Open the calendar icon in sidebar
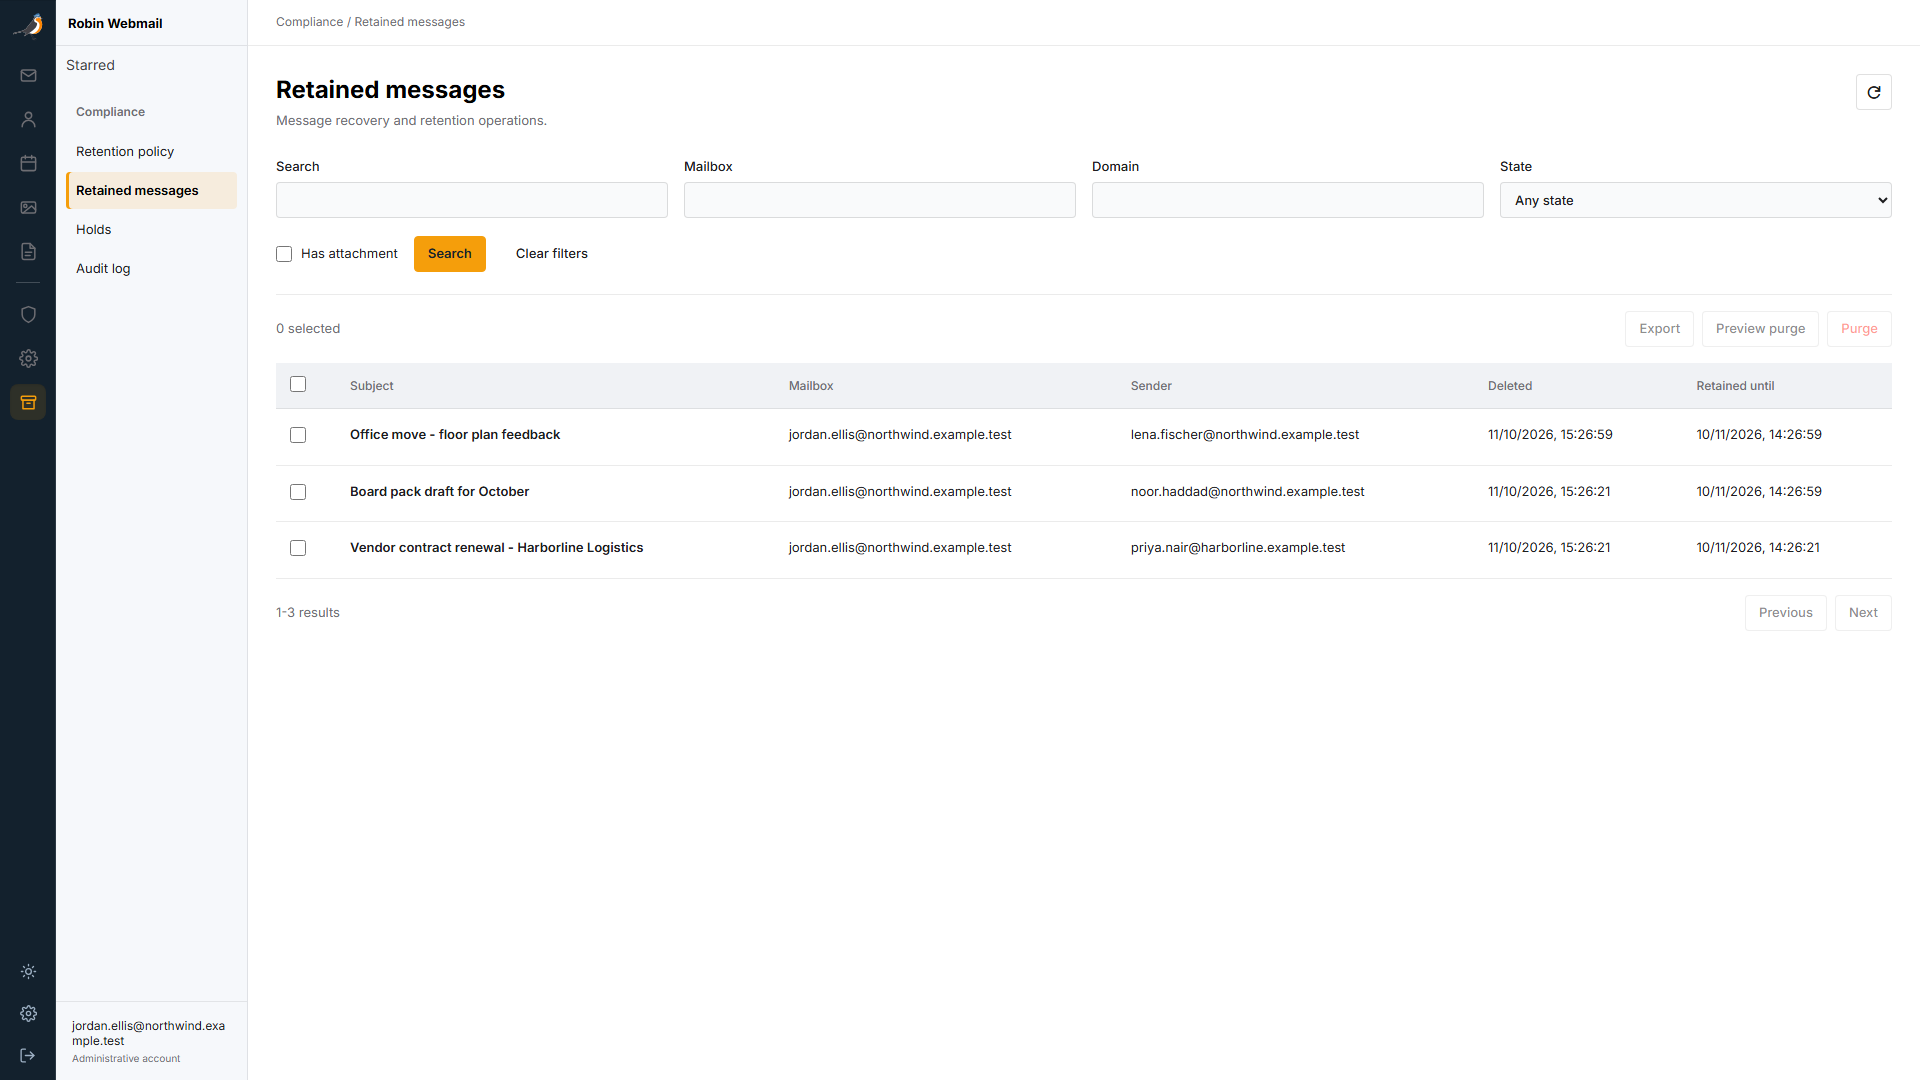 [x=28, y=163]
